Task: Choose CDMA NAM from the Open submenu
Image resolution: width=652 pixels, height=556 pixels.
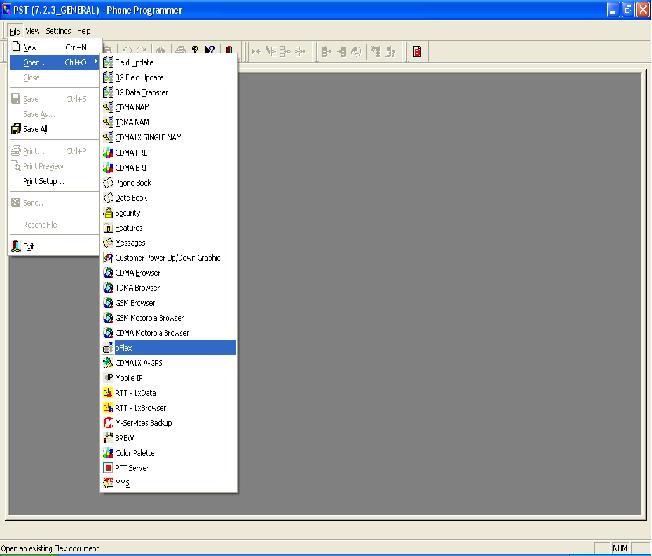Action: (169, 107)
